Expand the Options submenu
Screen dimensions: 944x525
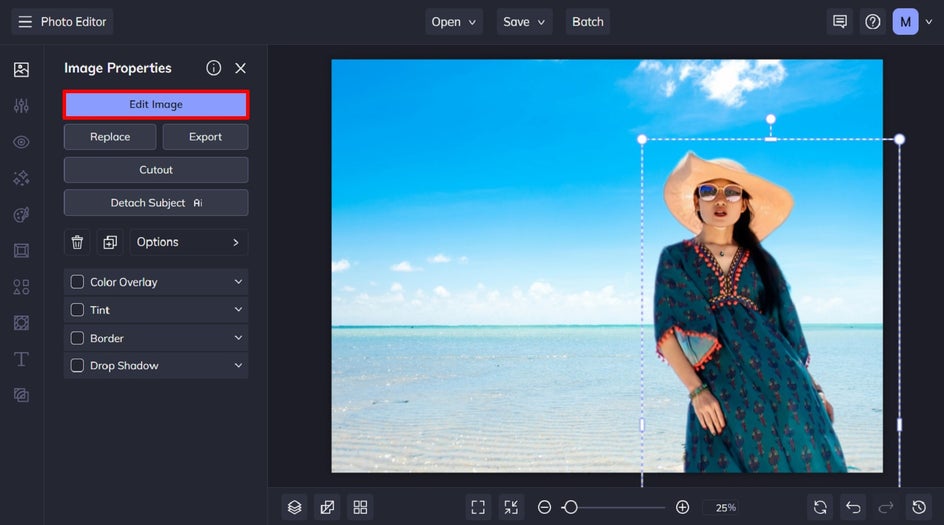coord(188,242)
